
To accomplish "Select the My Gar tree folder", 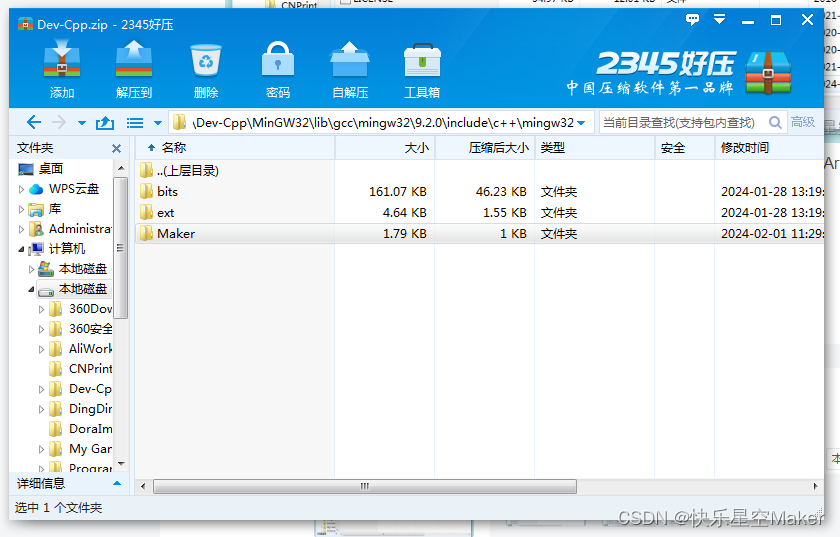I will (91, 449).
